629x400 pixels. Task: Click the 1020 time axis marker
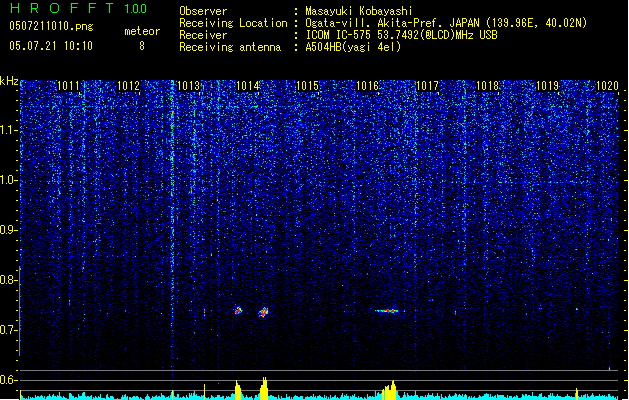tap(607, 86)
